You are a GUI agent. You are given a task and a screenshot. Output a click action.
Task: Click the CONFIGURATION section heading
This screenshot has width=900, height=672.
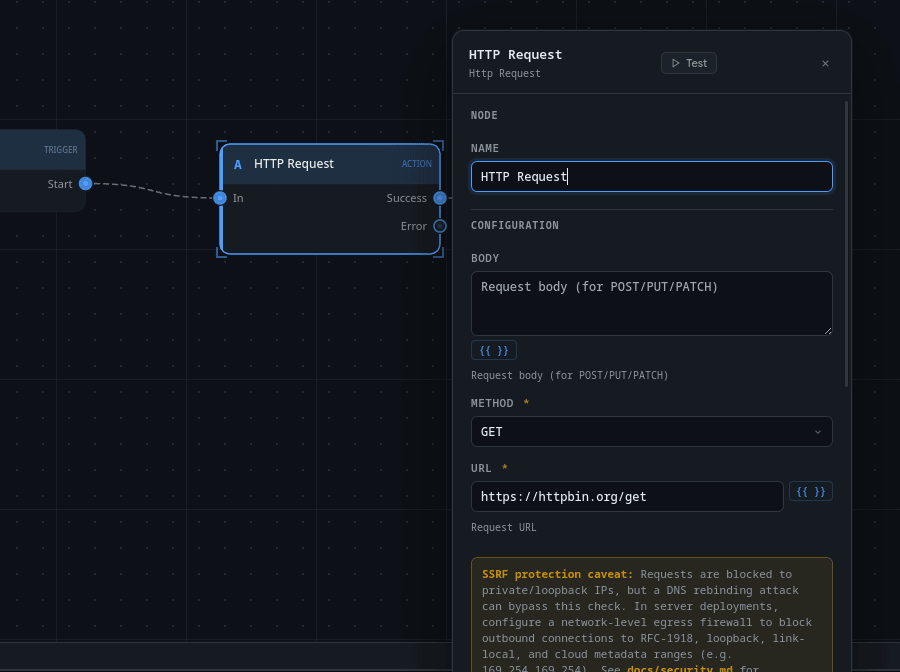[514, 226]
